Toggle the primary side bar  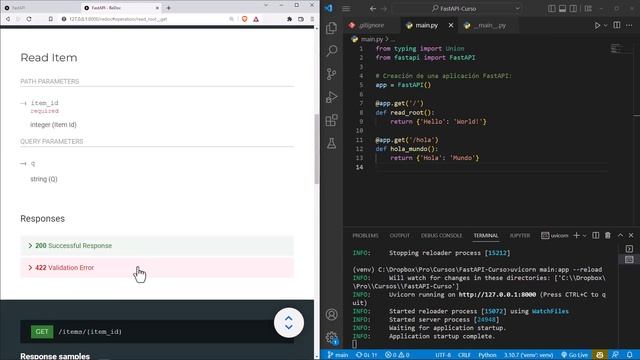point(552,9)
